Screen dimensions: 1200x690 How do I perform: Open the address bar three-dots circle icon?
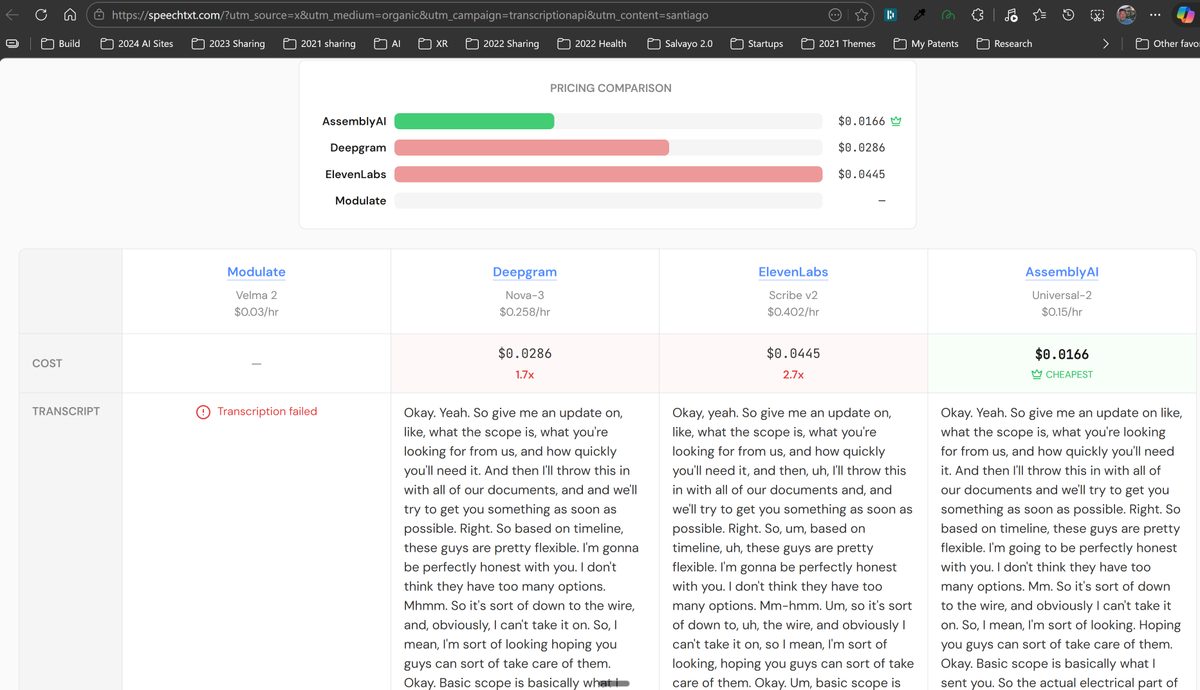(x=835, y=15)
